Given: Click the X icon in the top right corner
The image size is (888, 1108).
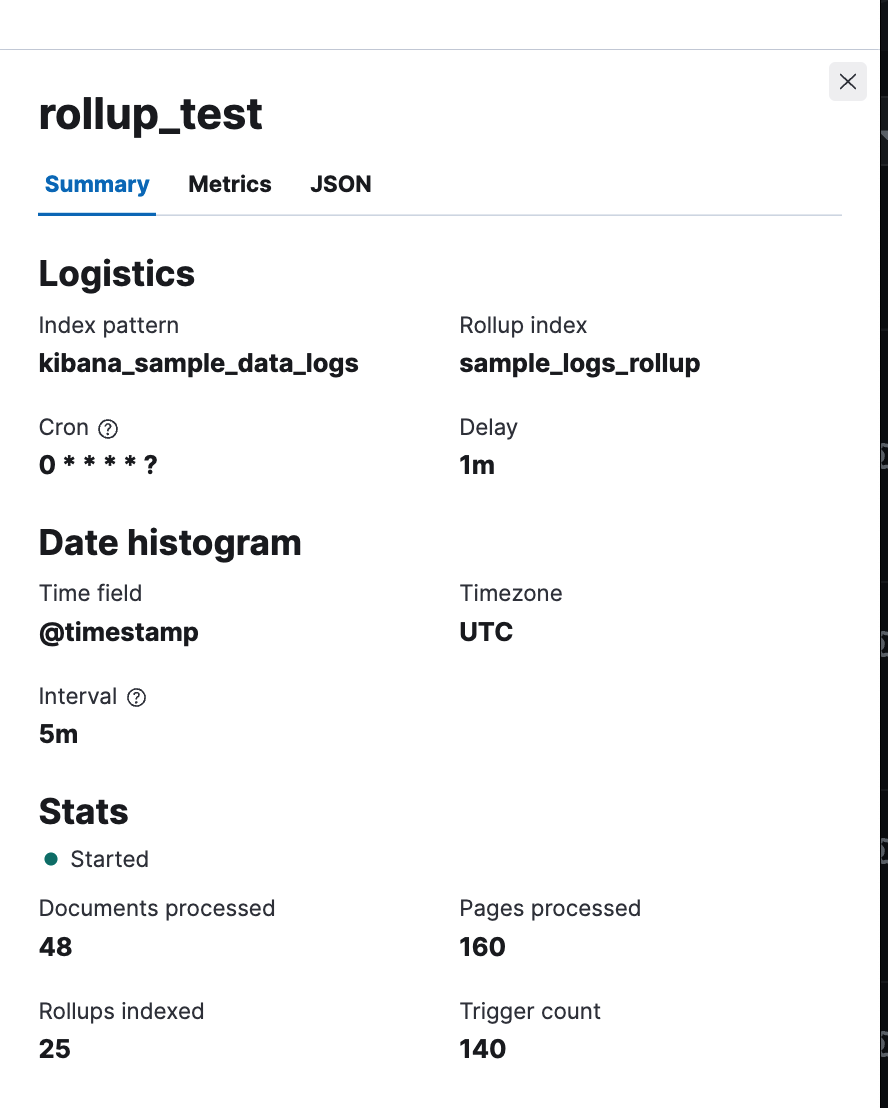Looking at the screenshot, I should (848, 81).
